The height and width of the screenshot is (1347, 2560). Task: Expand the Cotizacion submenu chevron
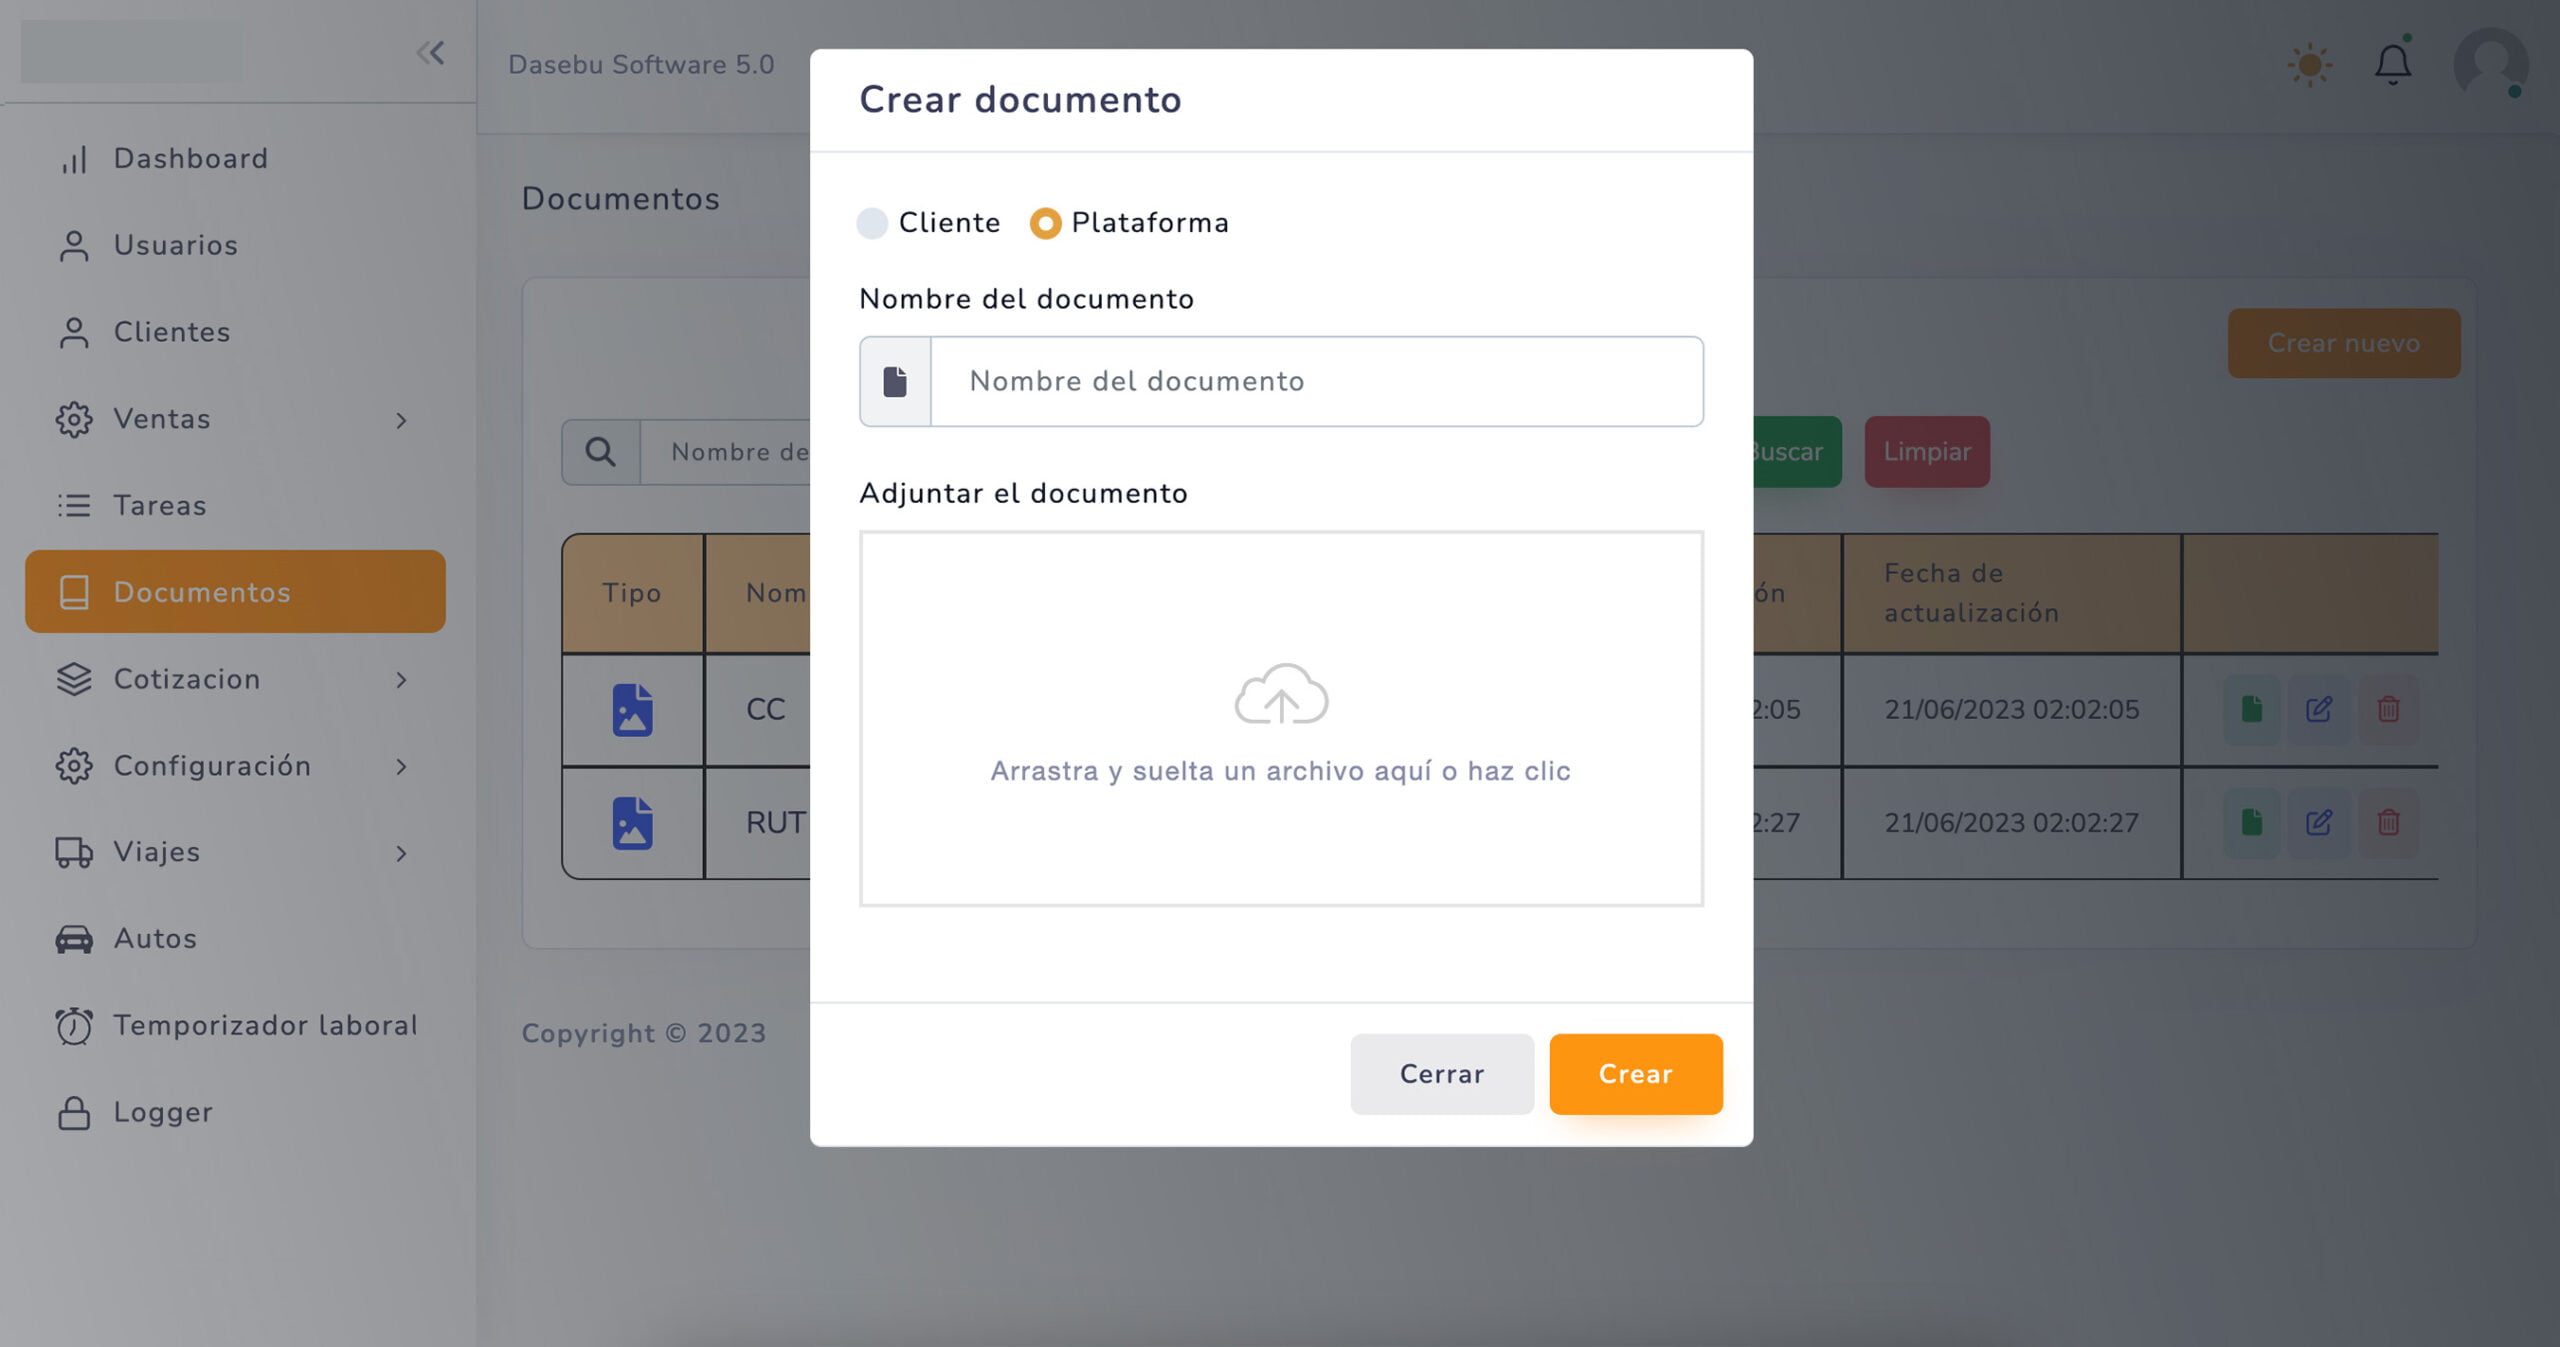[x=401, y=680]
